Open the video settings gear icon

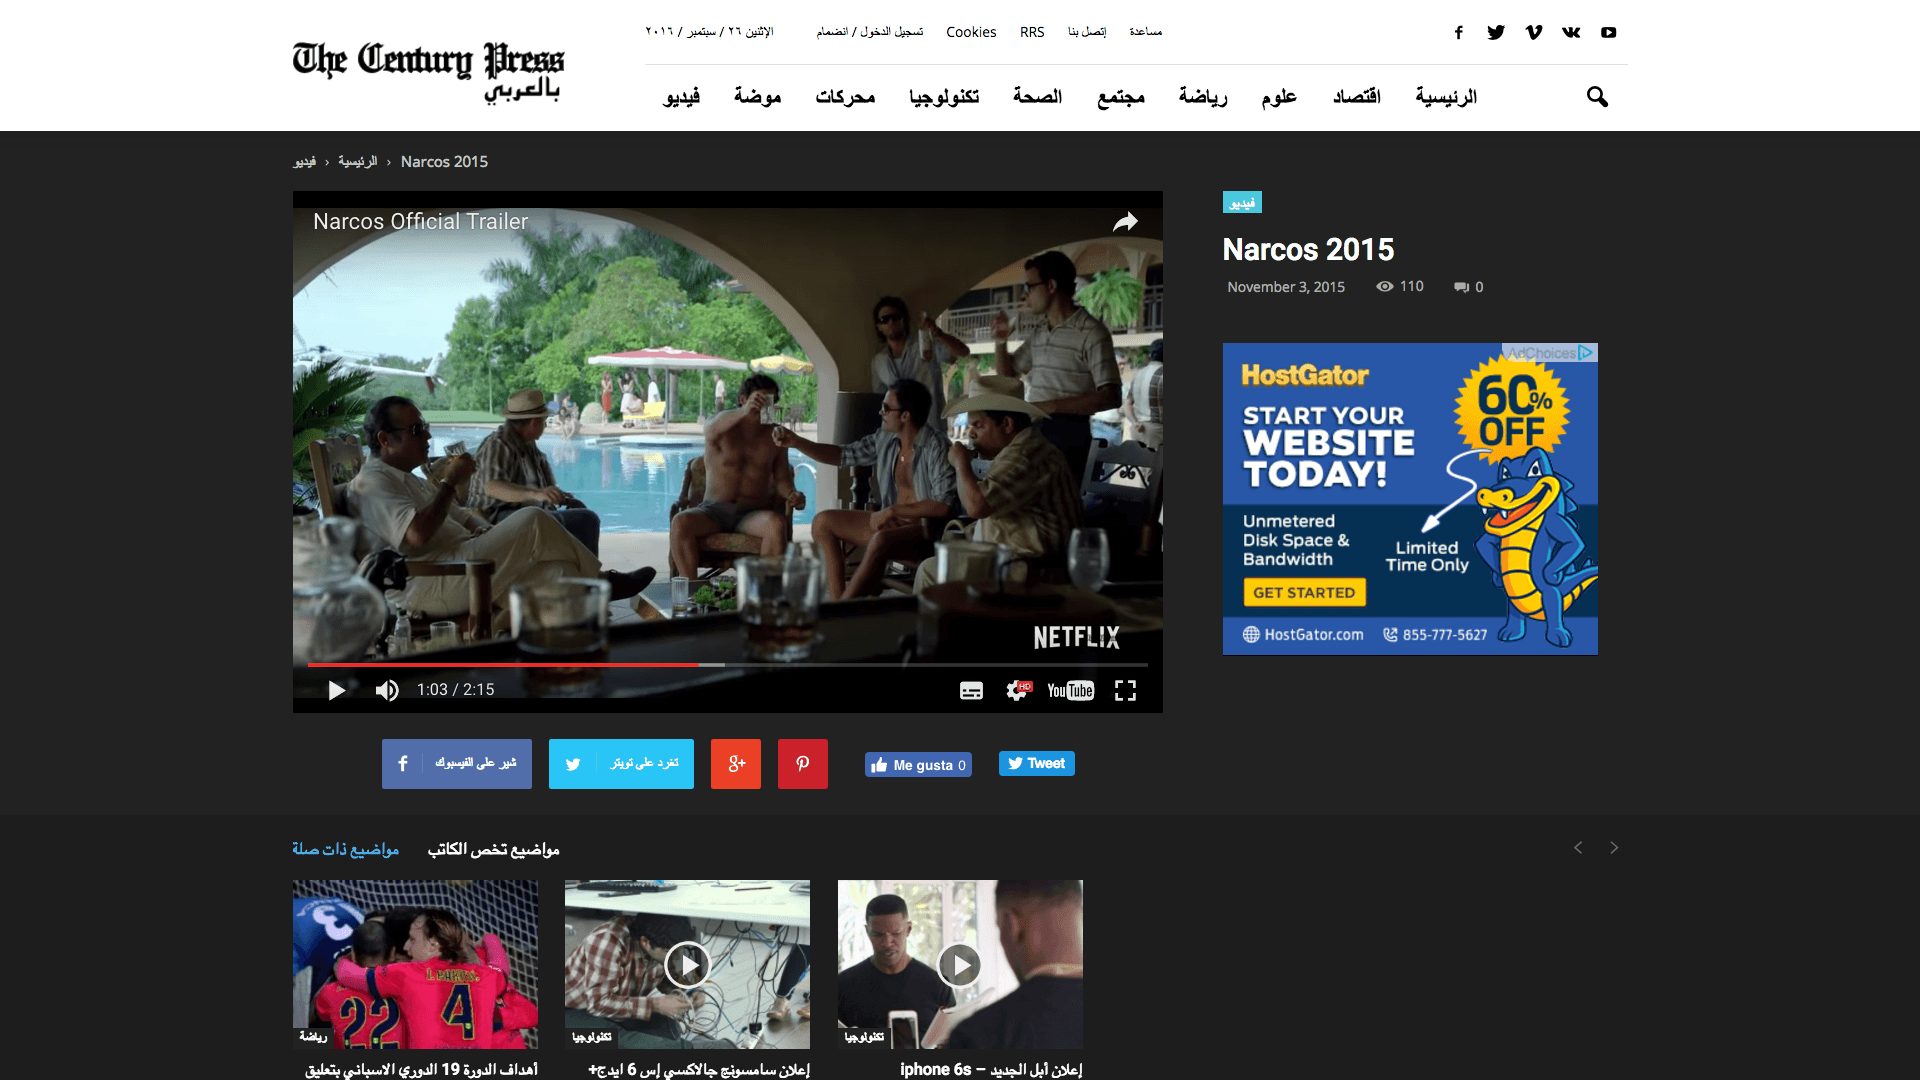(x=1018, y=690)
